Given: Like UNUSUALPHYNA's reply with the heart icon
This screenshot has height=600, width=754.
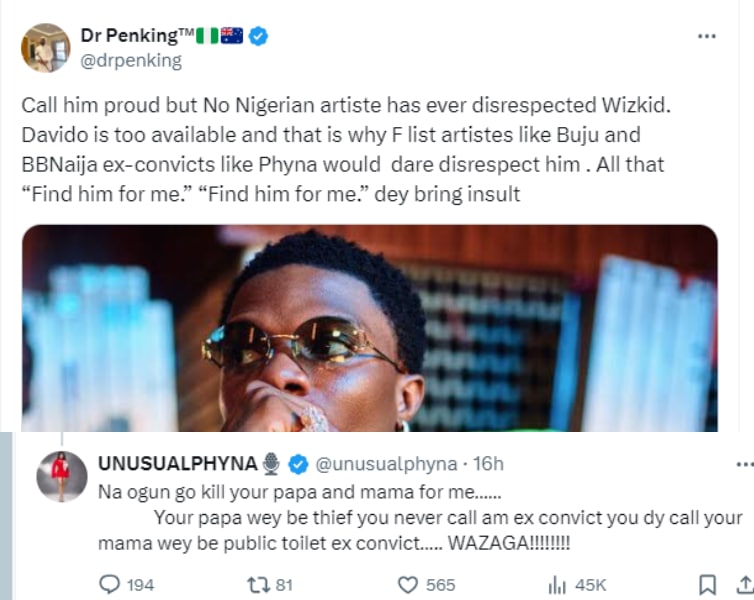Looking at the screenshot, I should tap(408, 584).
